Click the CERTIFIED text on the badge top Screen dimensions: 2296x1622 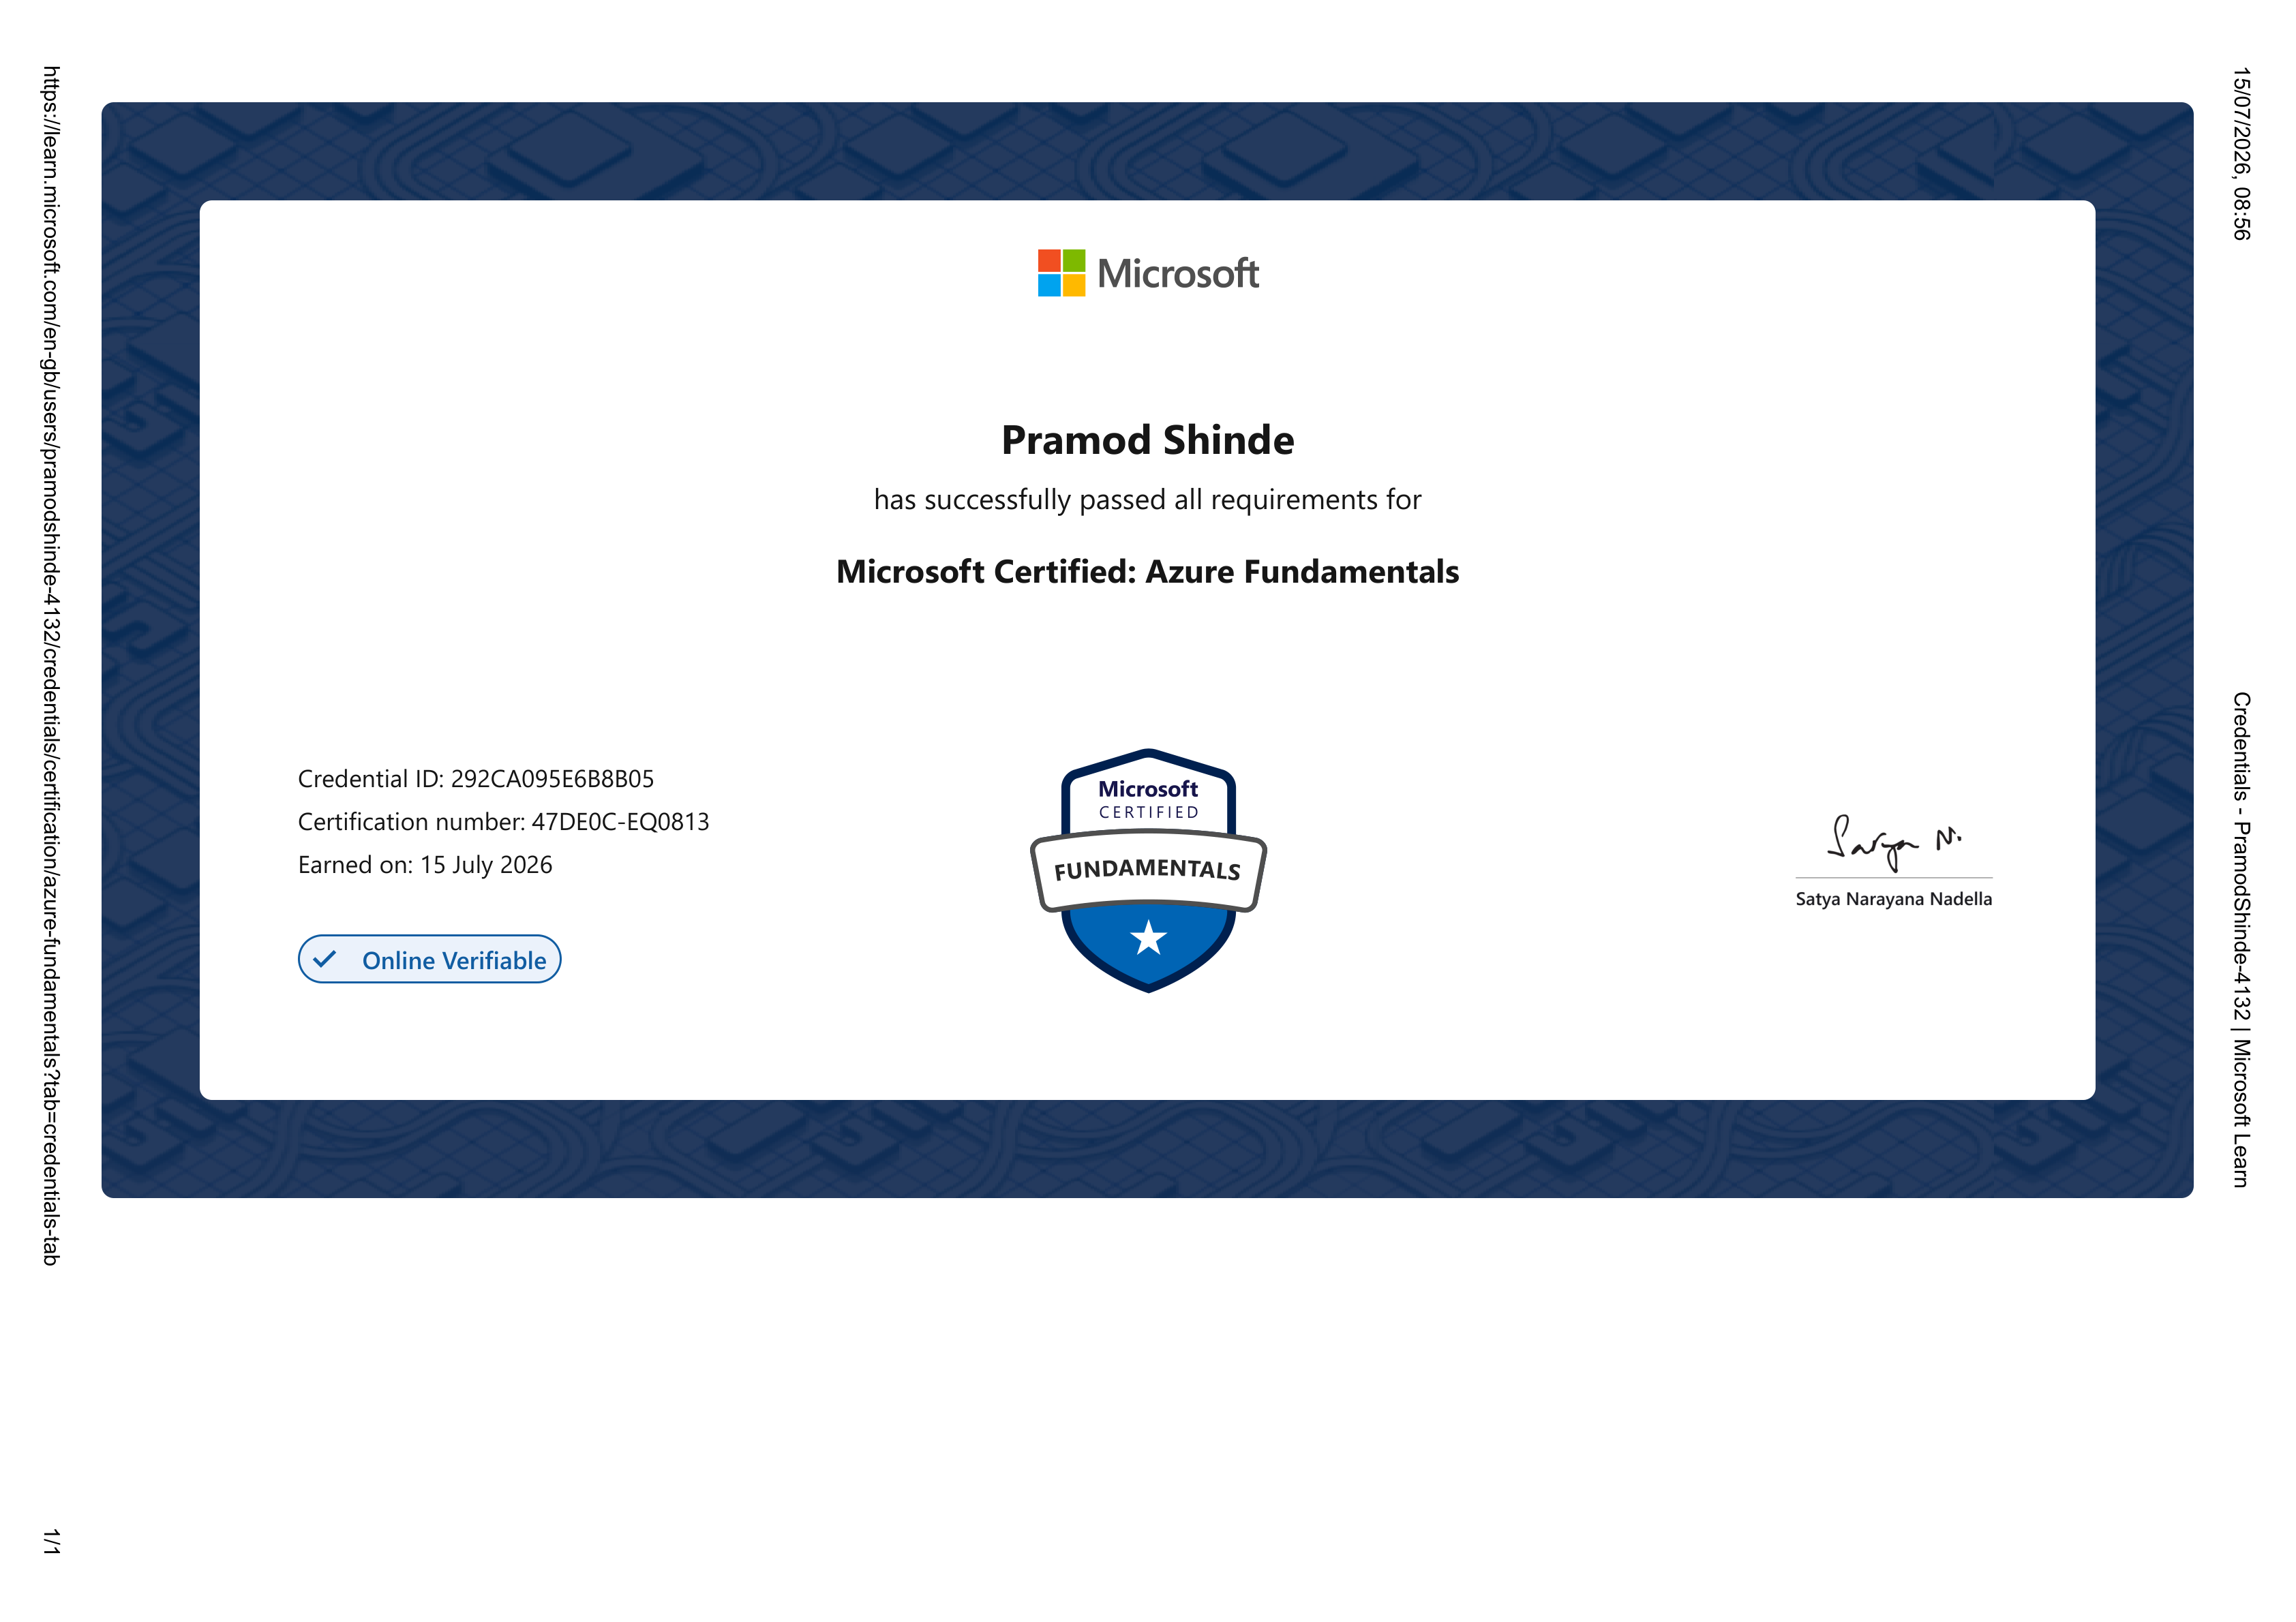1148,813
